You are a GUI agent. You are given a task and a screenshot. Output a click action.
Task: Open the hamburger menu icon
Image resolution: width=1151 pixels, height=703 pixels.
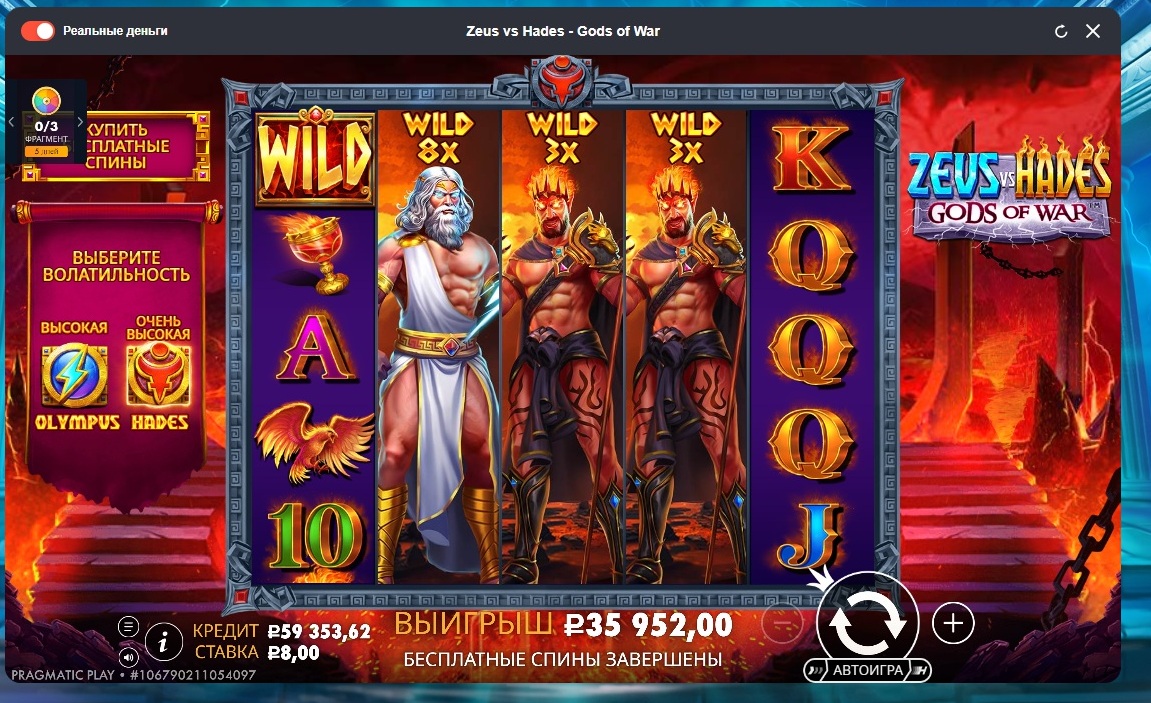coord(128,626)
